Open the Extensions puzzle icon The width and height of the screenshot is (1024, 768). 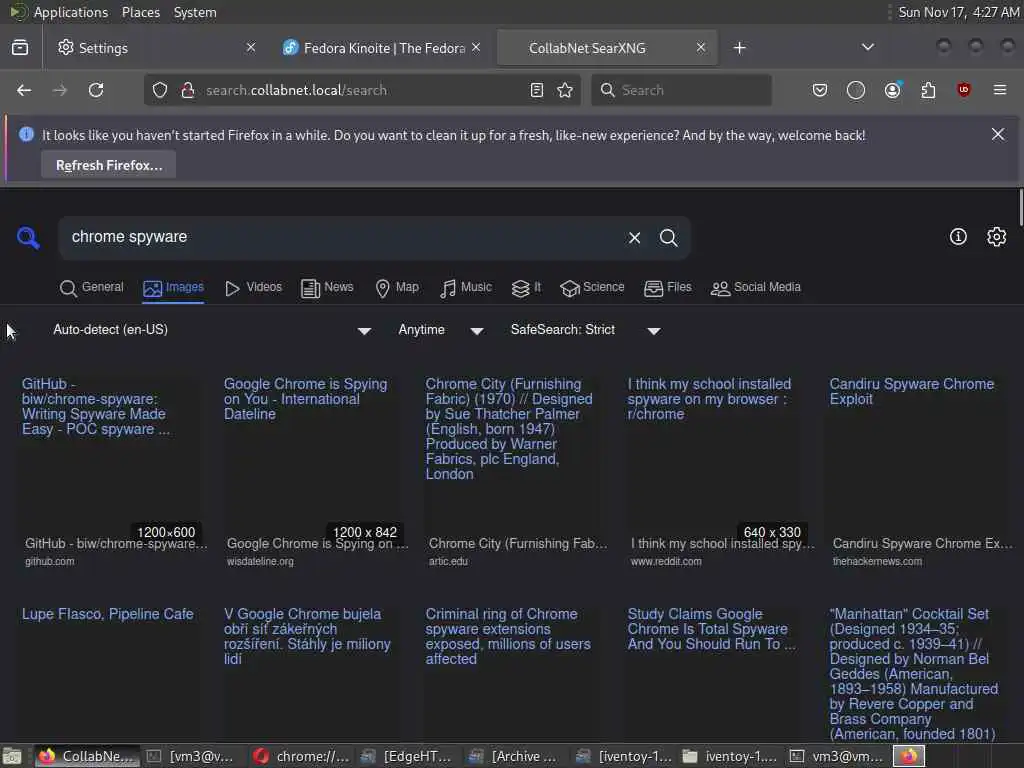point(928,90)
